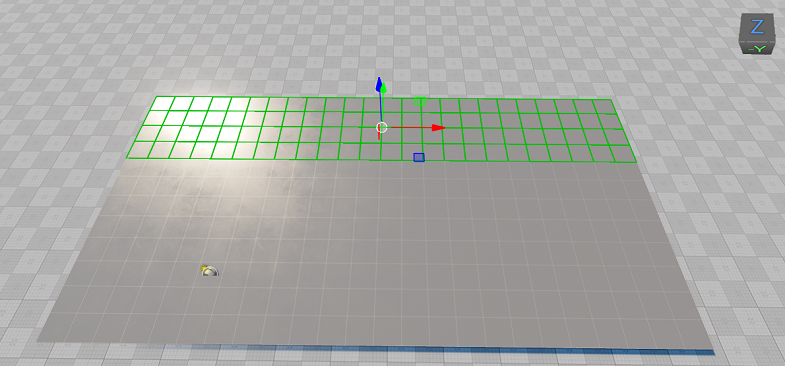Click the red X-axis arrowhead

(x=439, y=128)
